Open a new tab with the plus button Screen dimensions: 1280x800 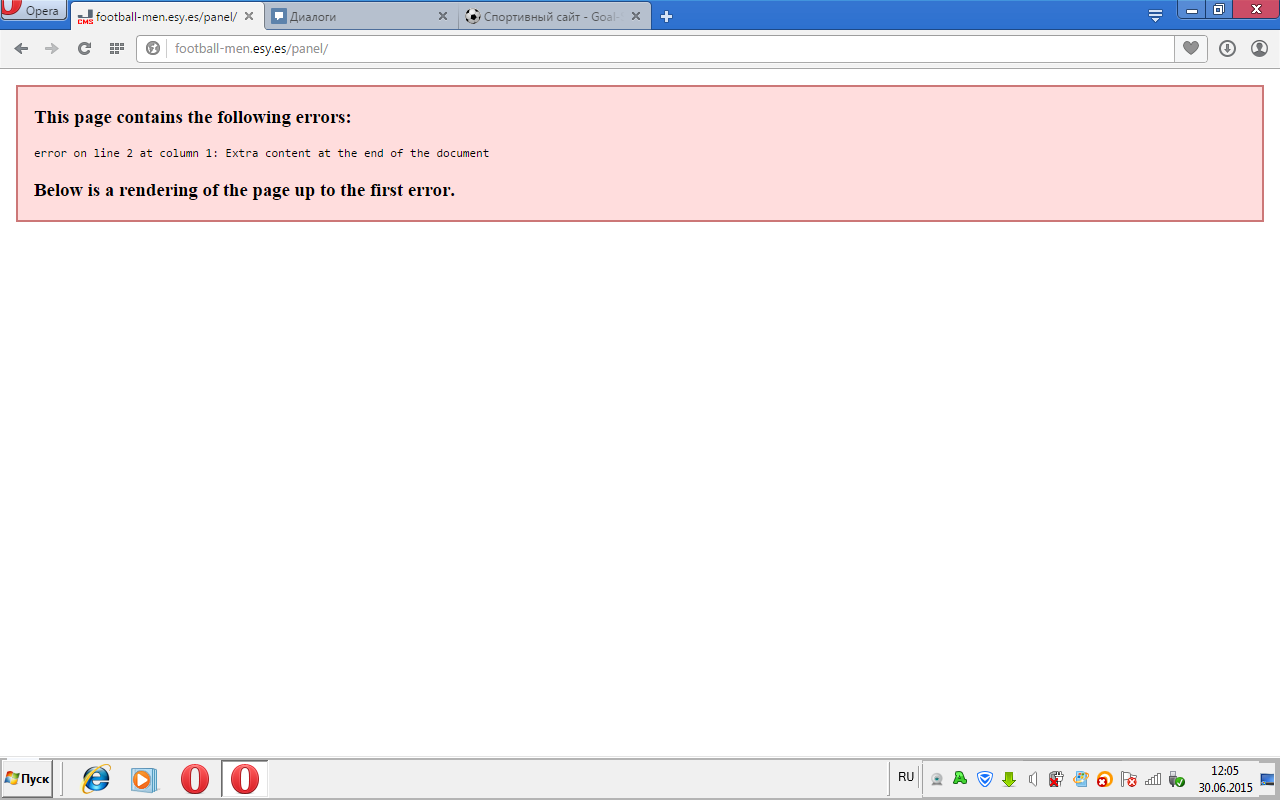(x=666, y=16)
